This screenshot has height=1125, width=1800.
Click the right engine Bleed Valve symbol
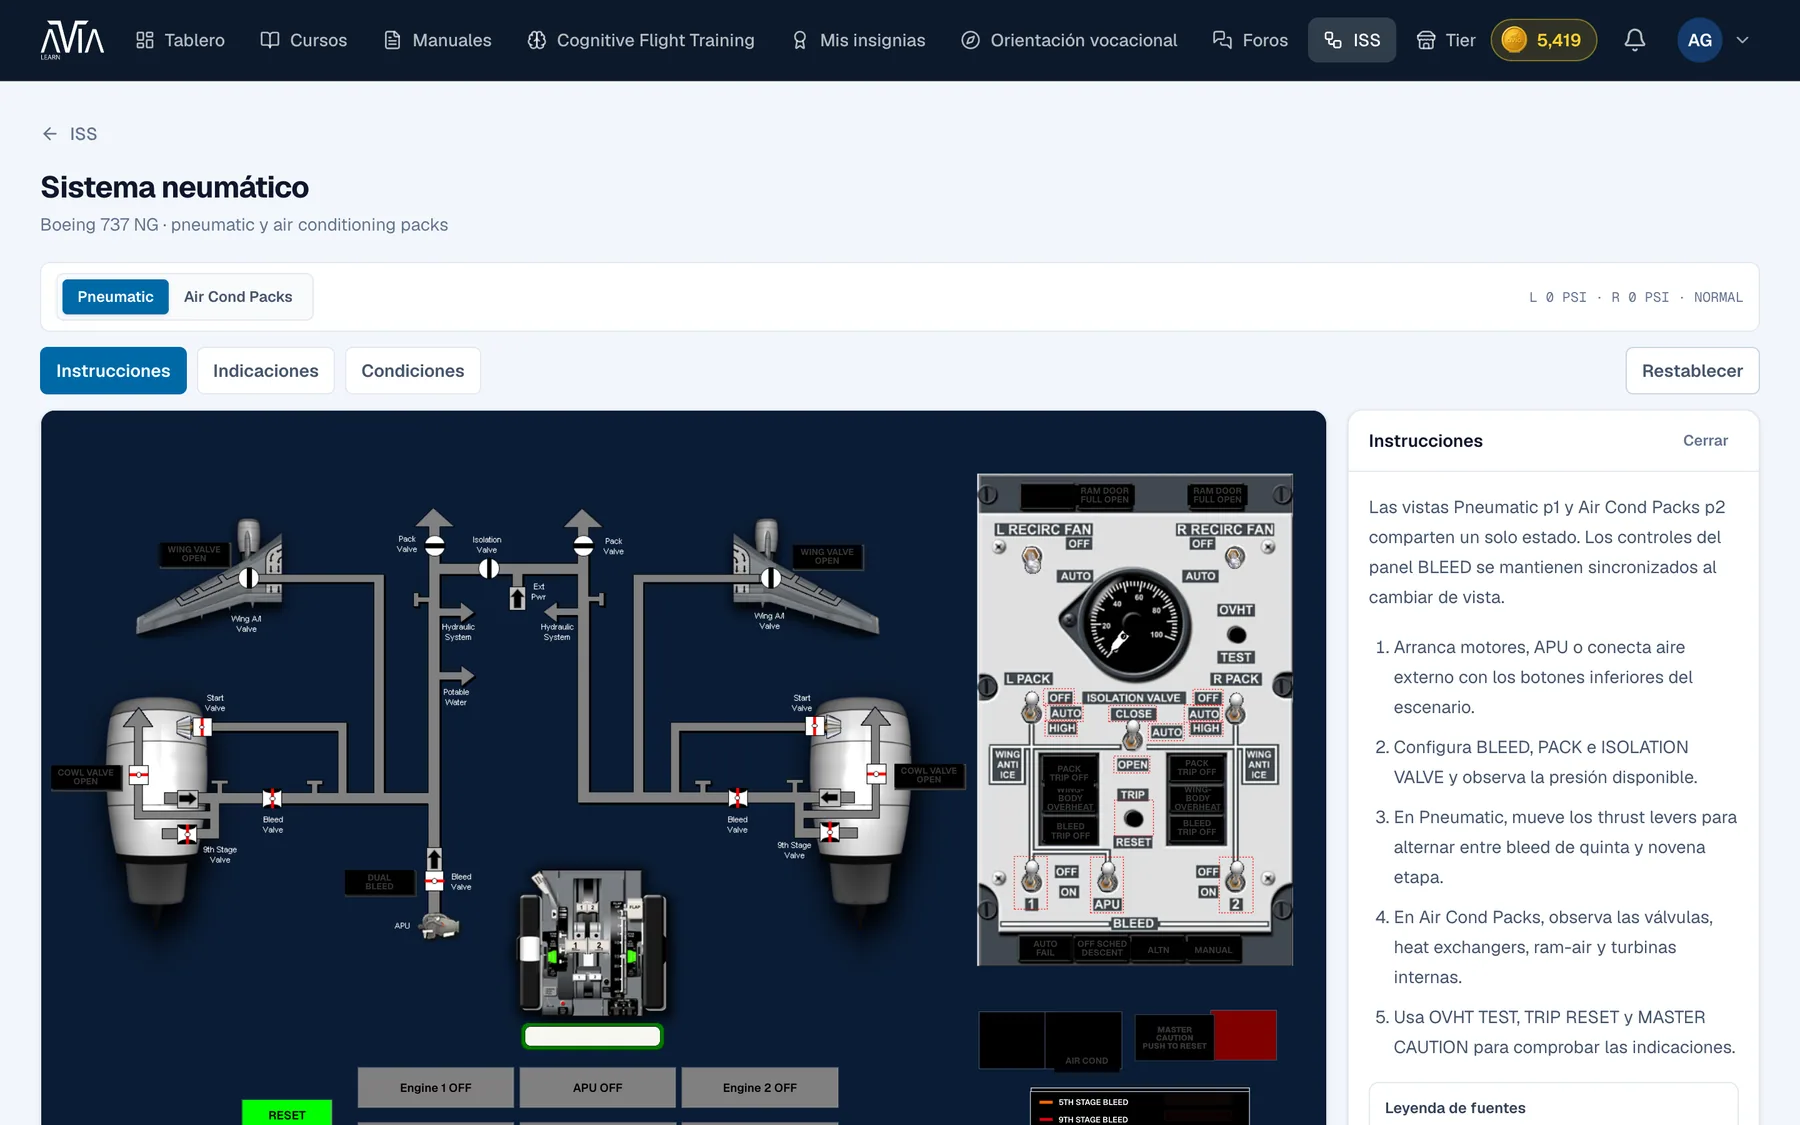pos(738,797)
